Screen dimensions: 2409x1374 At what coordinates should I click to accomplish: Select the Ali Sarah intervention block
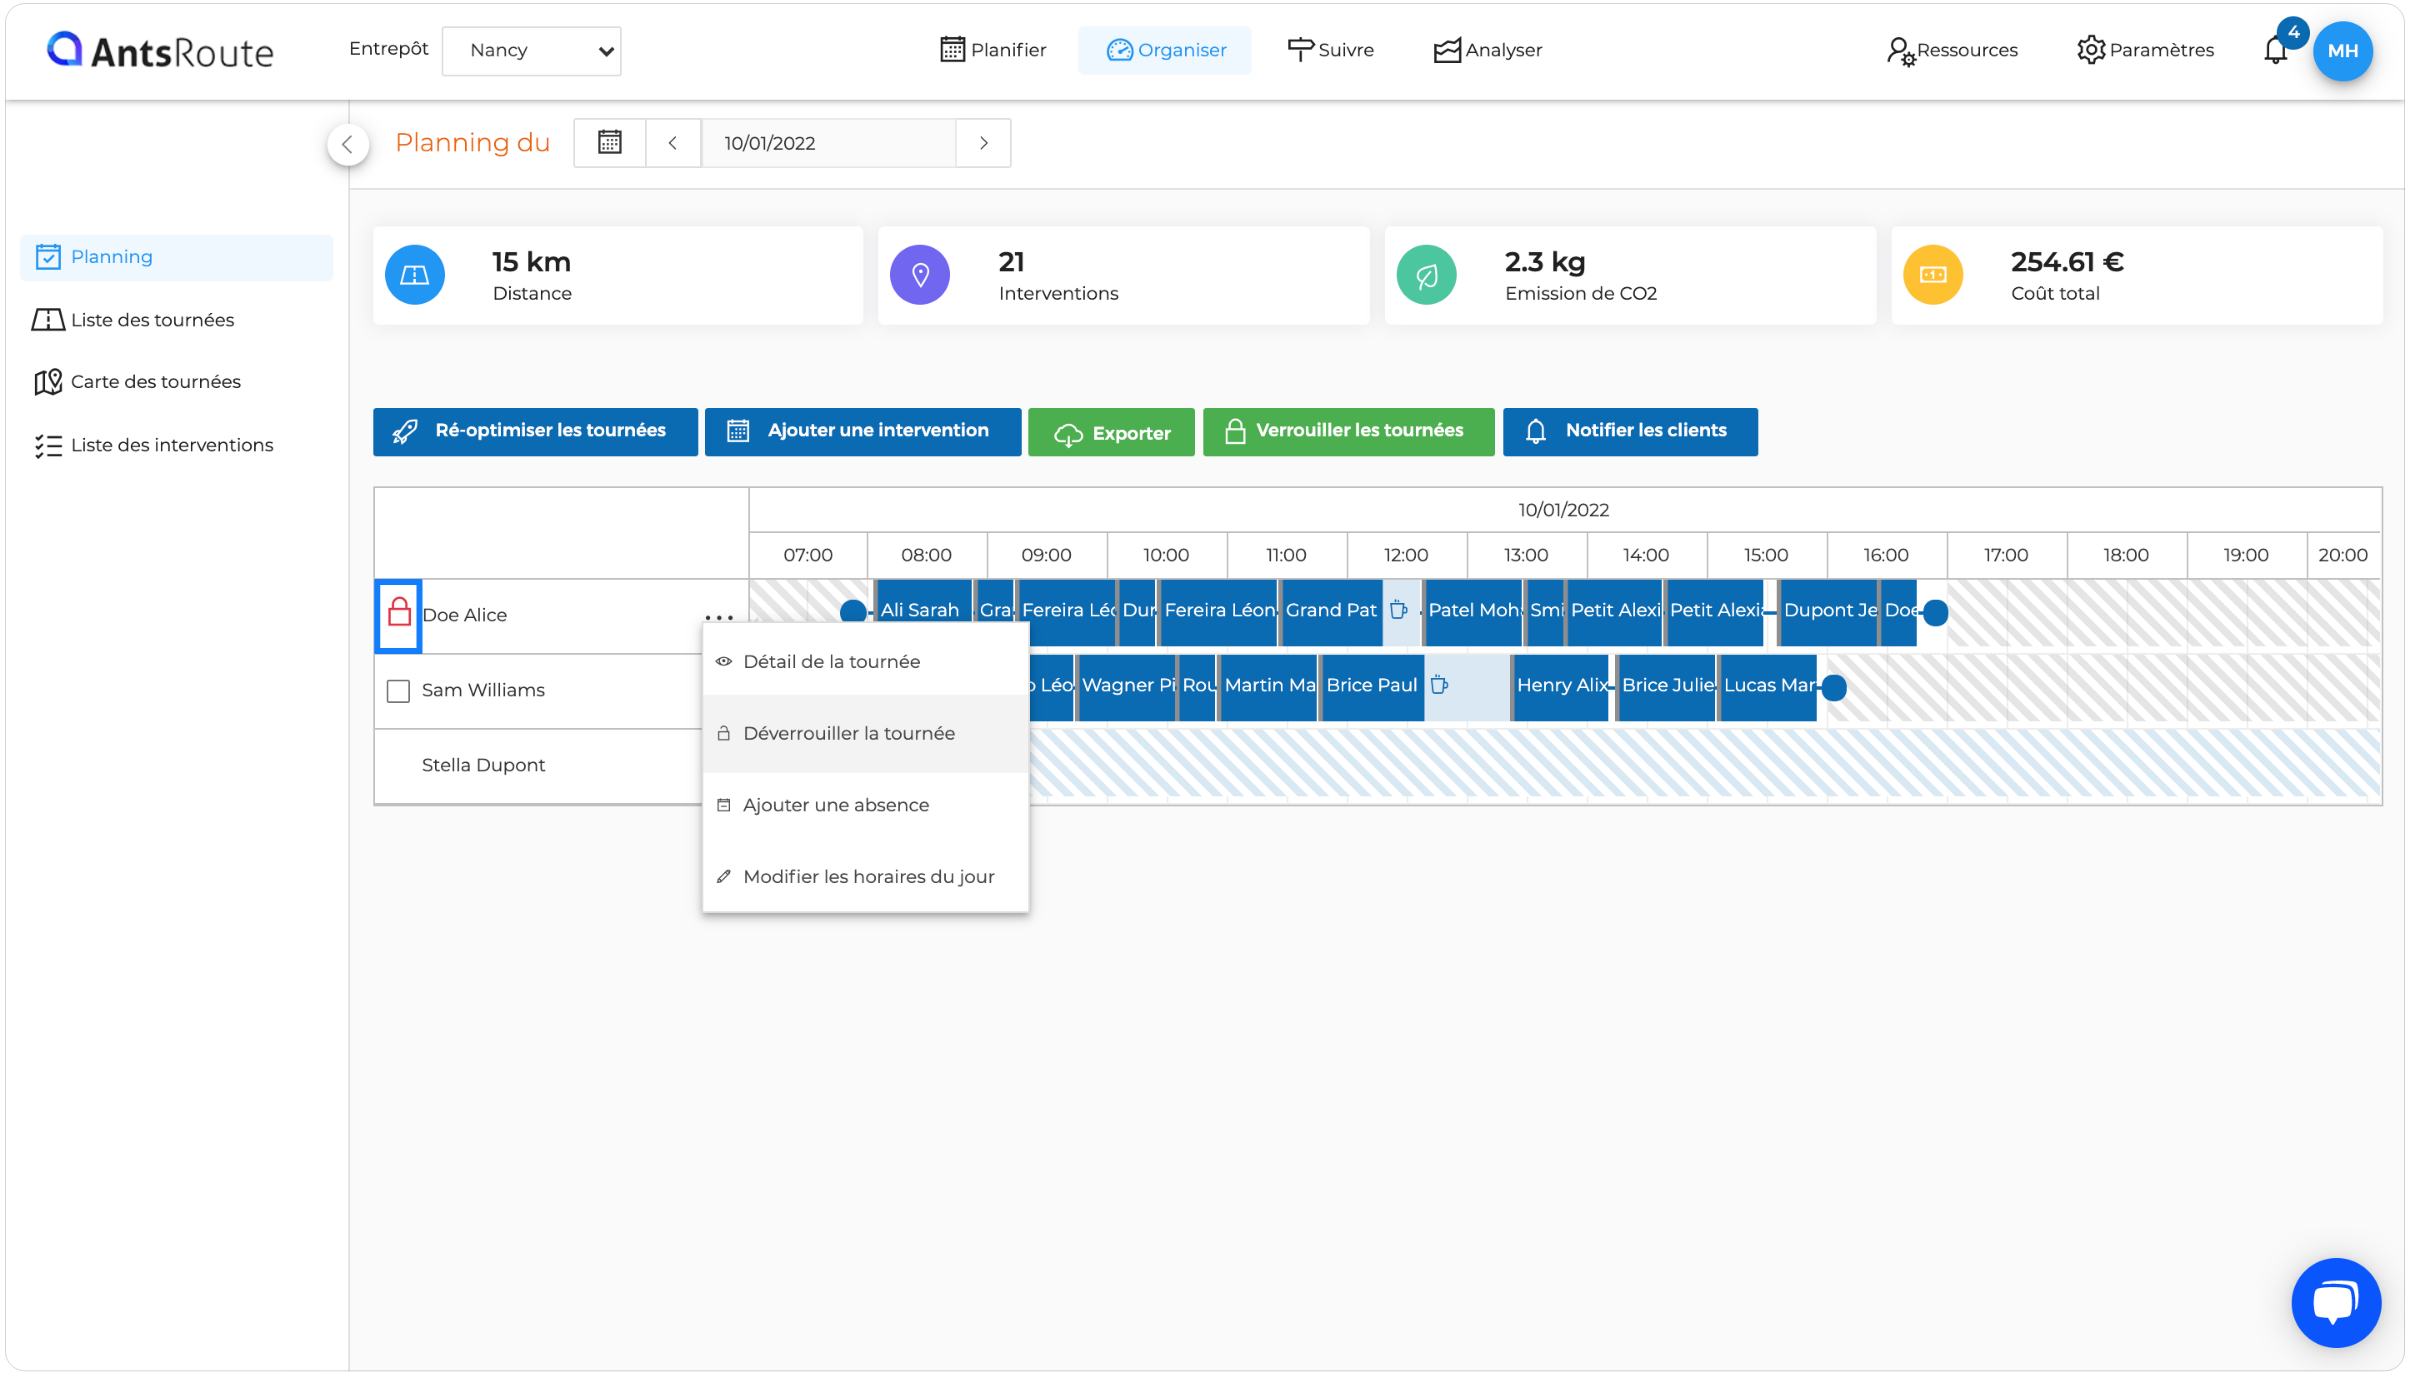pyautogui.click(x=922, y=611)
